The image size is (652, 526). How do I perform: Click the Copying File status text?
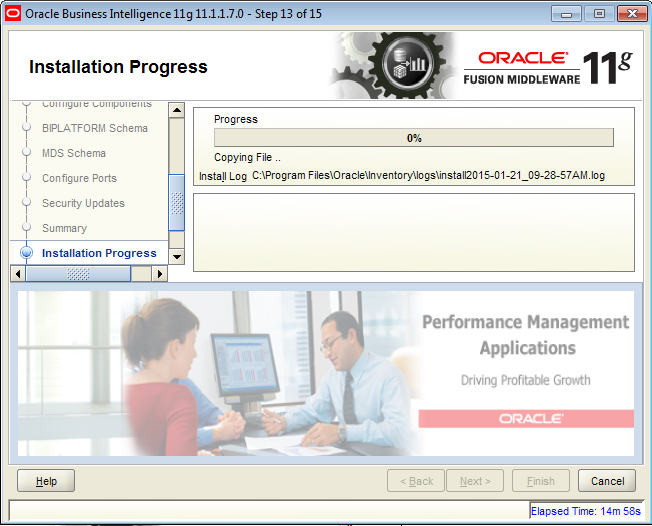[x=247, y=158]
